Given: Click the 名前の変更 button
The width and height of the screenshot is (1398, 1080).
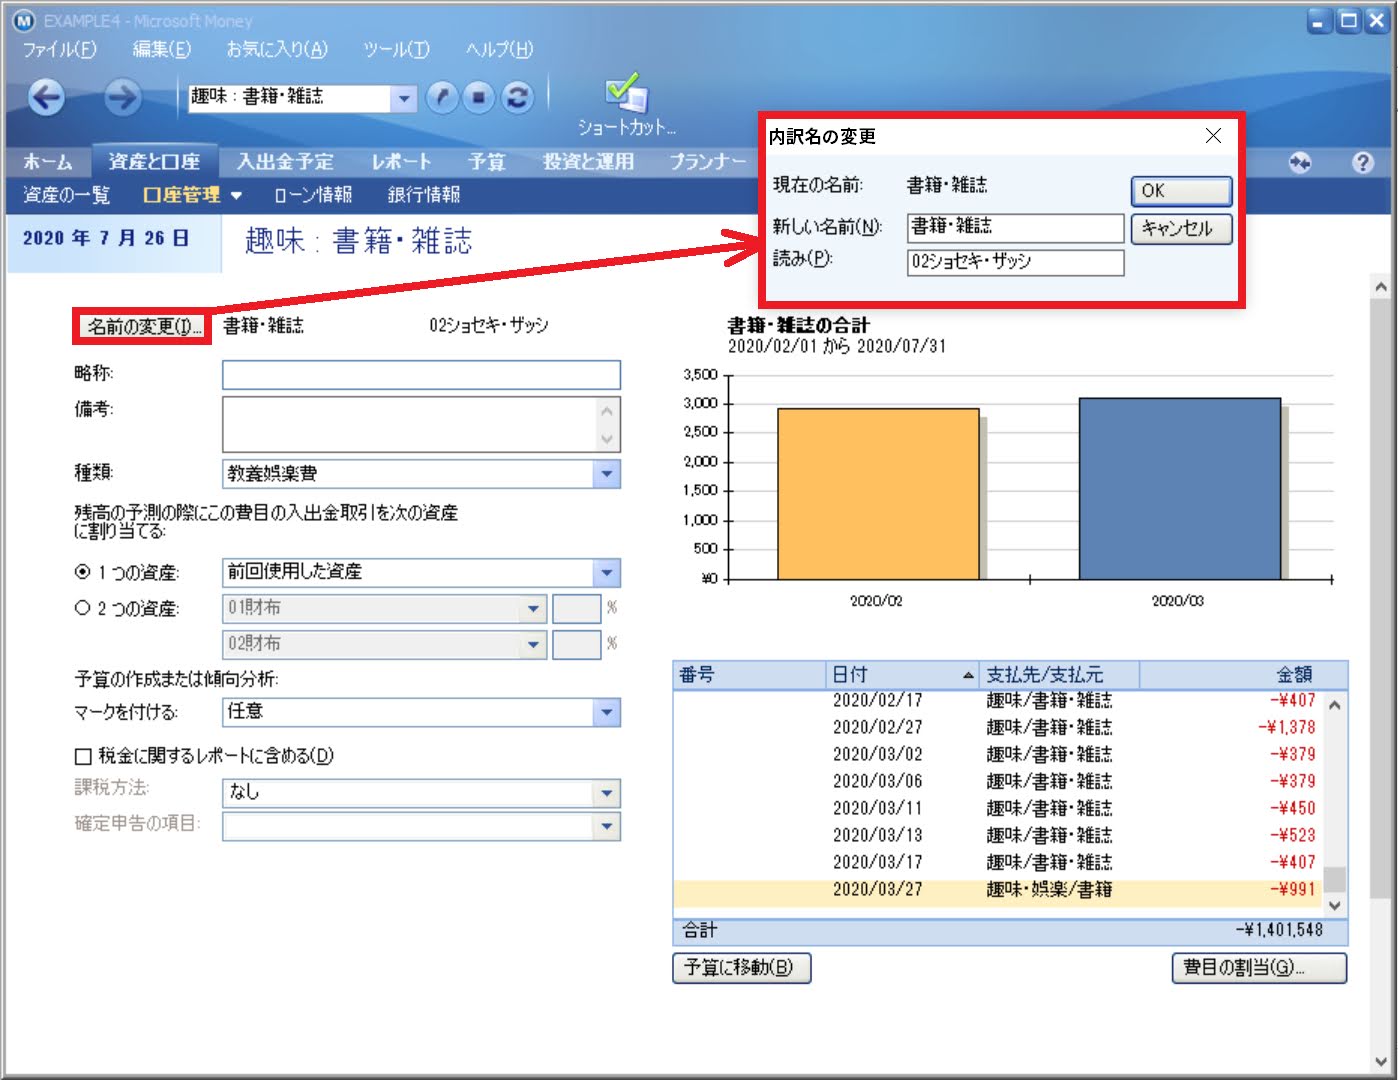Looking at the screenshot, I should pos(143,326).
